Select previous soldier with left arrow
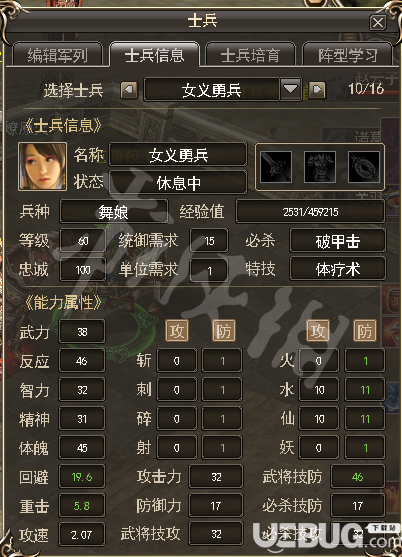 [129, 90]
